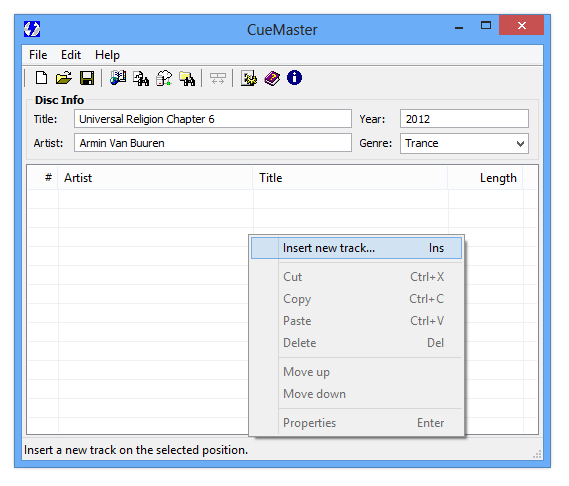Open the Edit menu
This screenshot has height=486, width=569.
coord(71,55)
